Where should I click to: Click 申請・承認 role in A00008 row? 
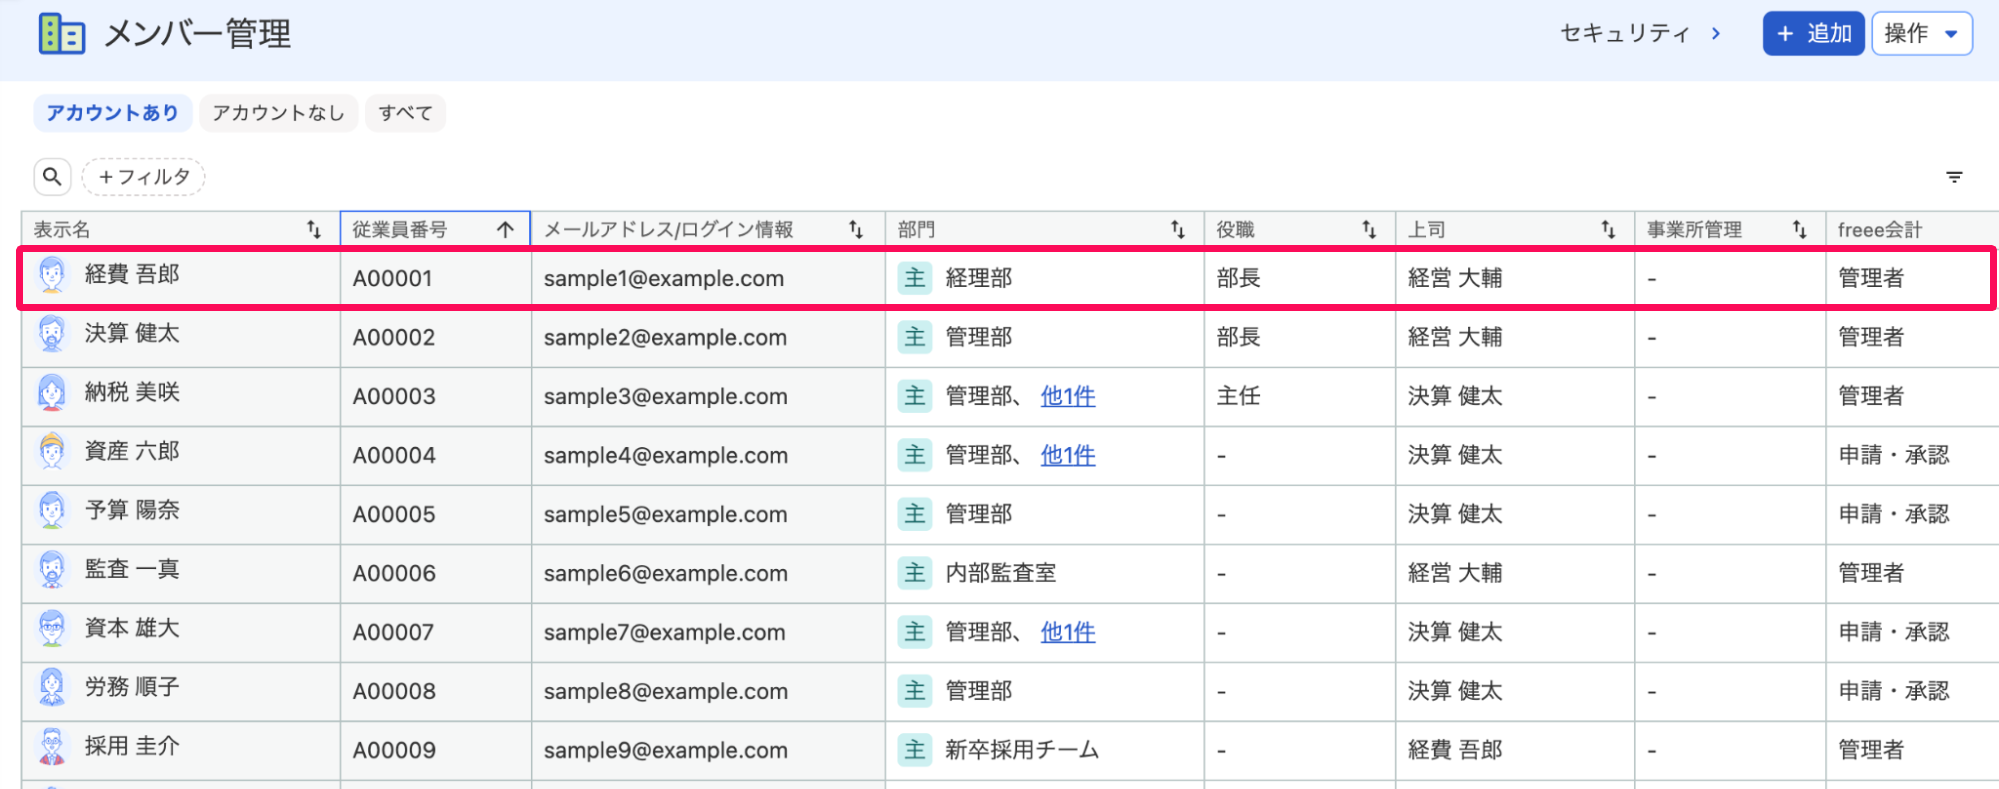pos(1894,691)
